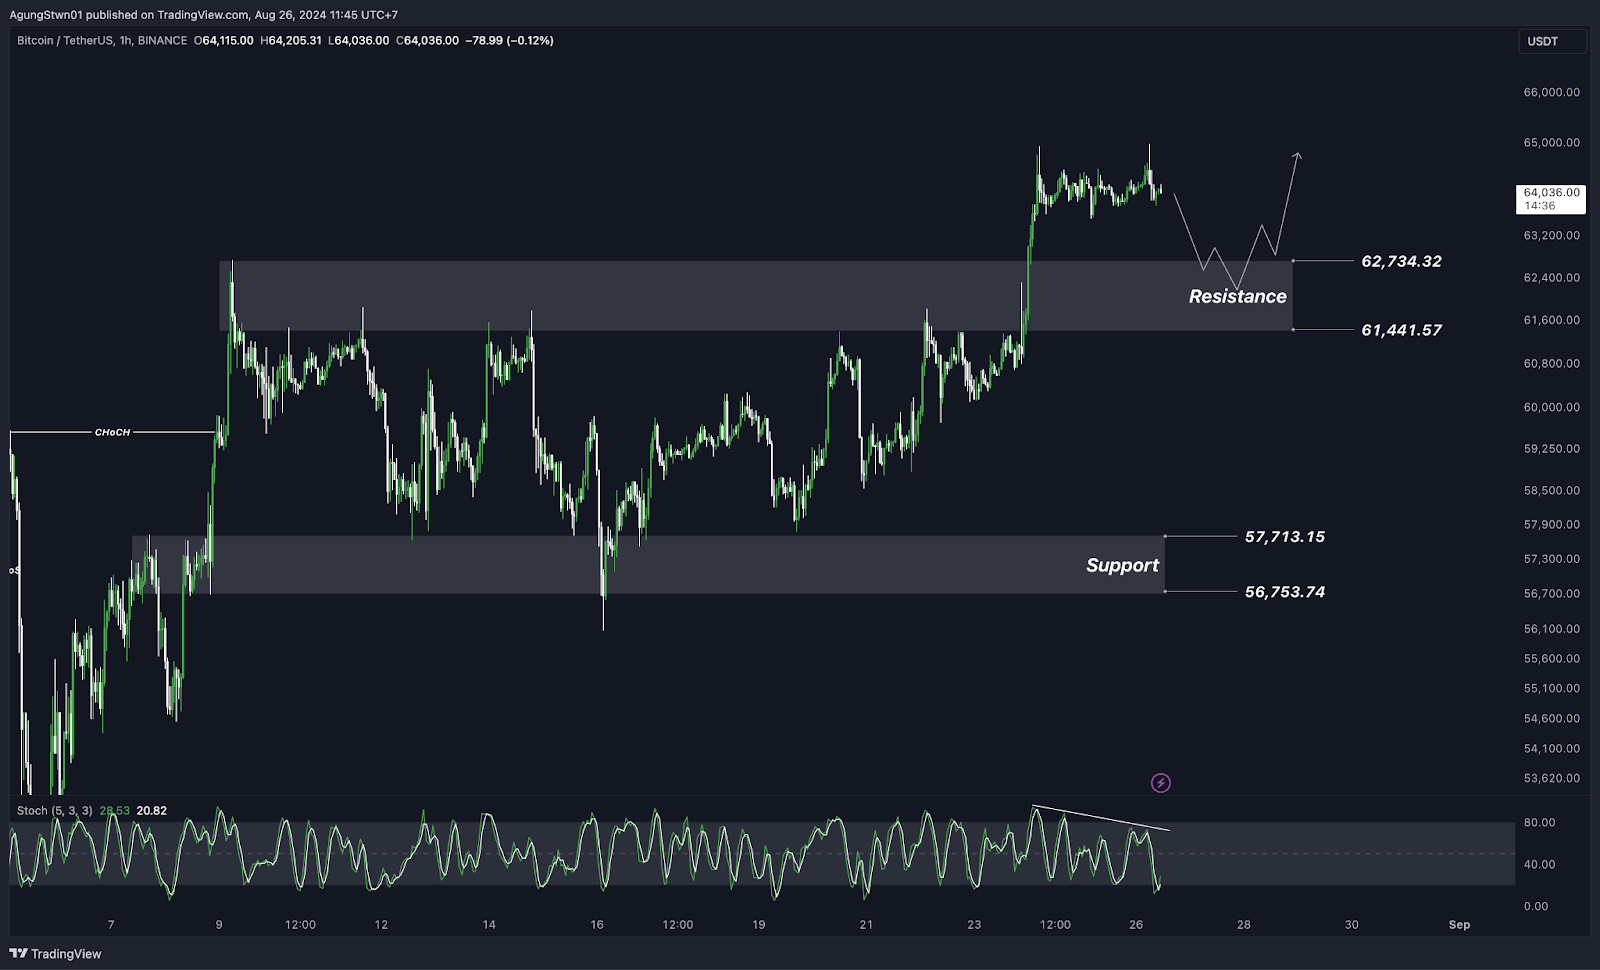Click the TradingView logo at bottom left
The height and width of the screenshot is (970, 1600).
55,954
